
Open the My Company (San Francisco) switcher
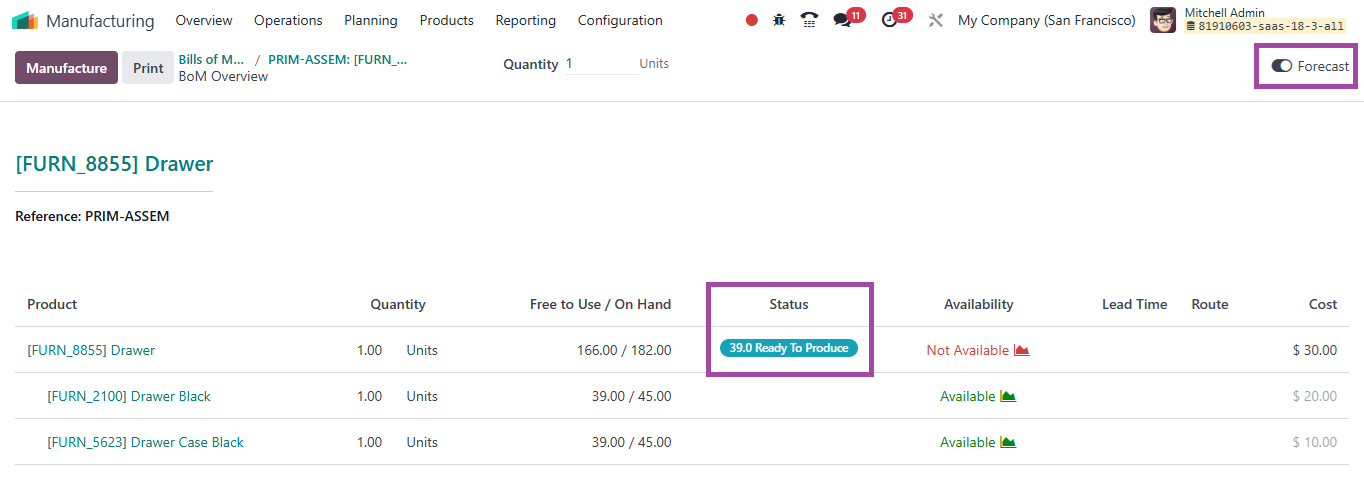click(1046, 20)
